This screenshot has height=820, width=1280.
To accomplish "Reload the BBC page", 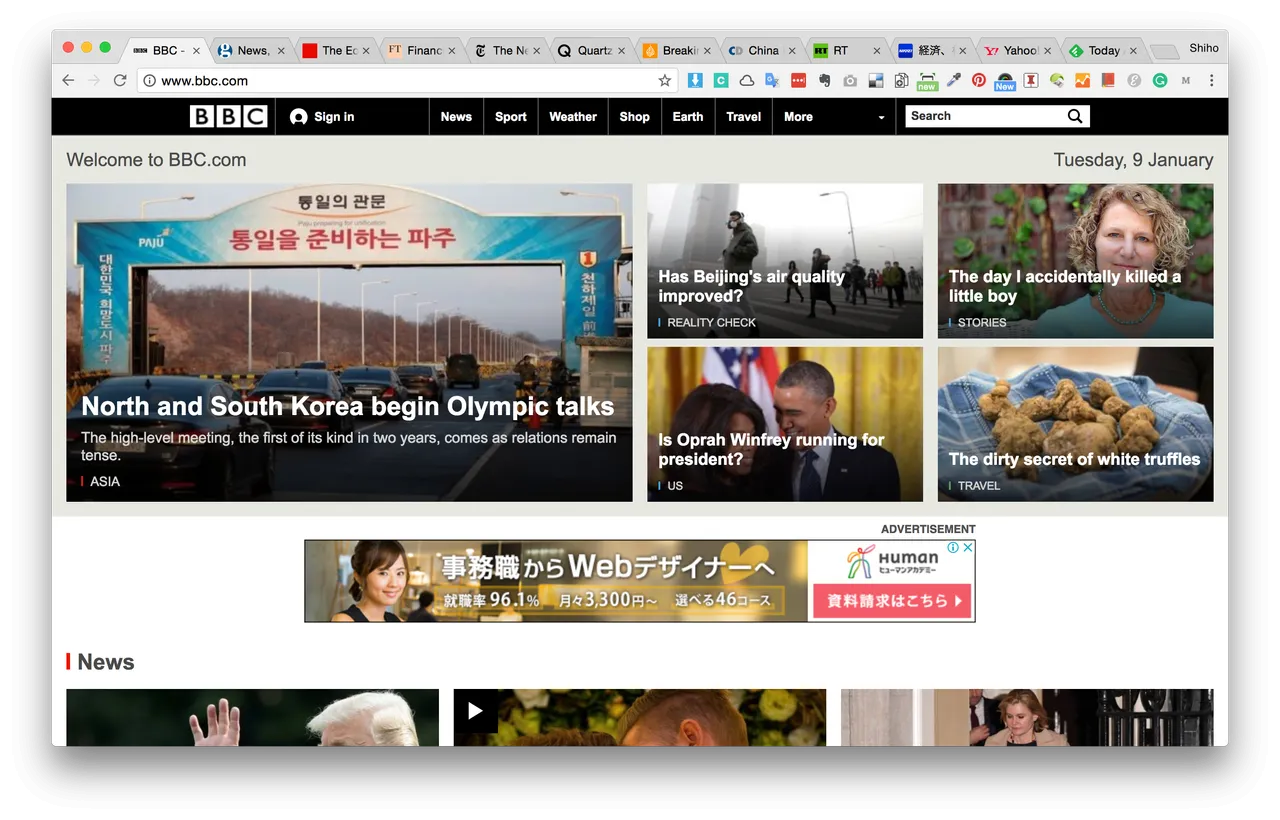I will 120,80.
